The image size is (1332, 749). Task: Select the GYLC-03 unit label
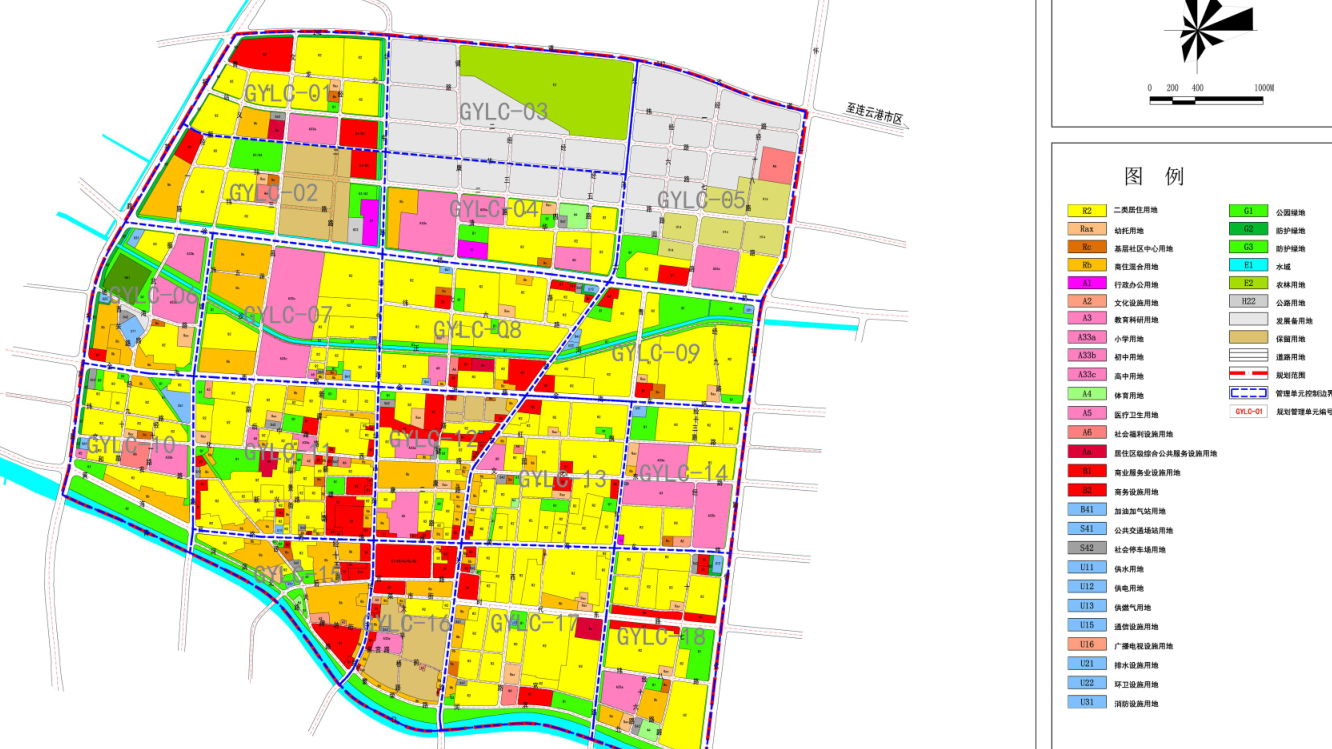click(503, 111)
